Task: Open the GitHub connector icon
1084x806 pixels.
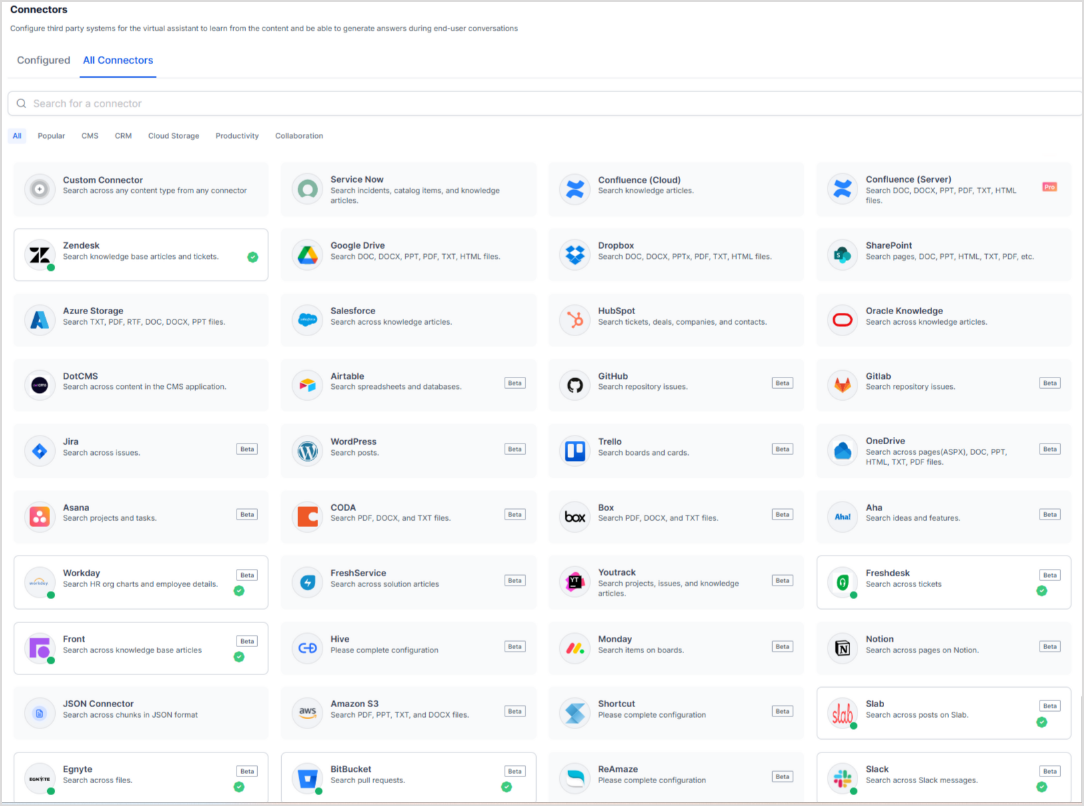Action: point(575,385)
